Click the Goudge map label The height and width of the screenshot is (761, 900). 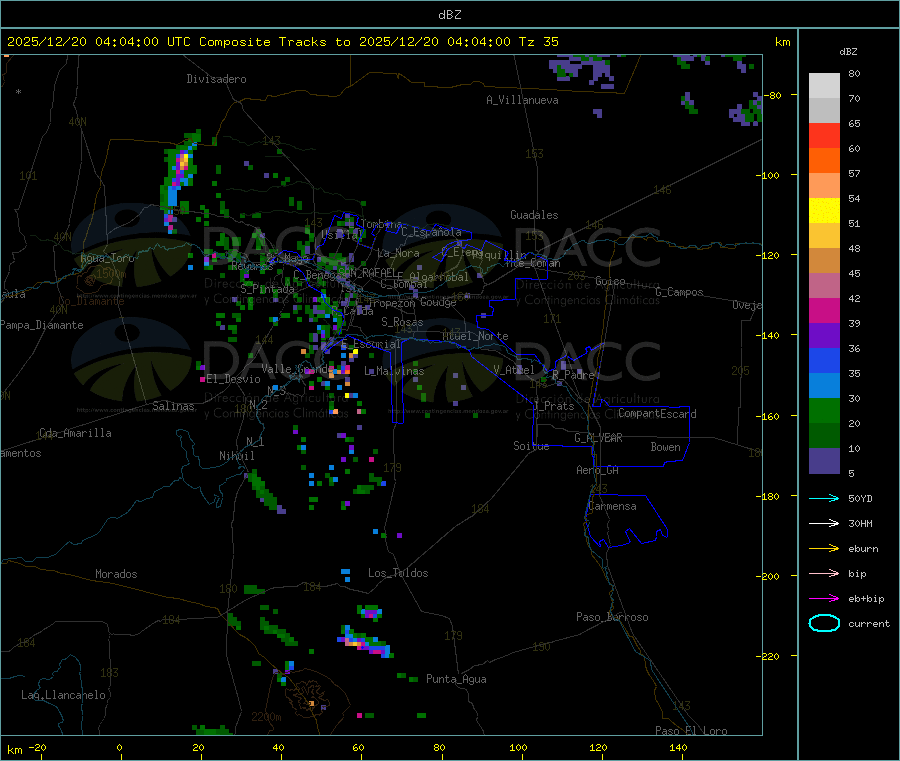[x=438, y=302]
